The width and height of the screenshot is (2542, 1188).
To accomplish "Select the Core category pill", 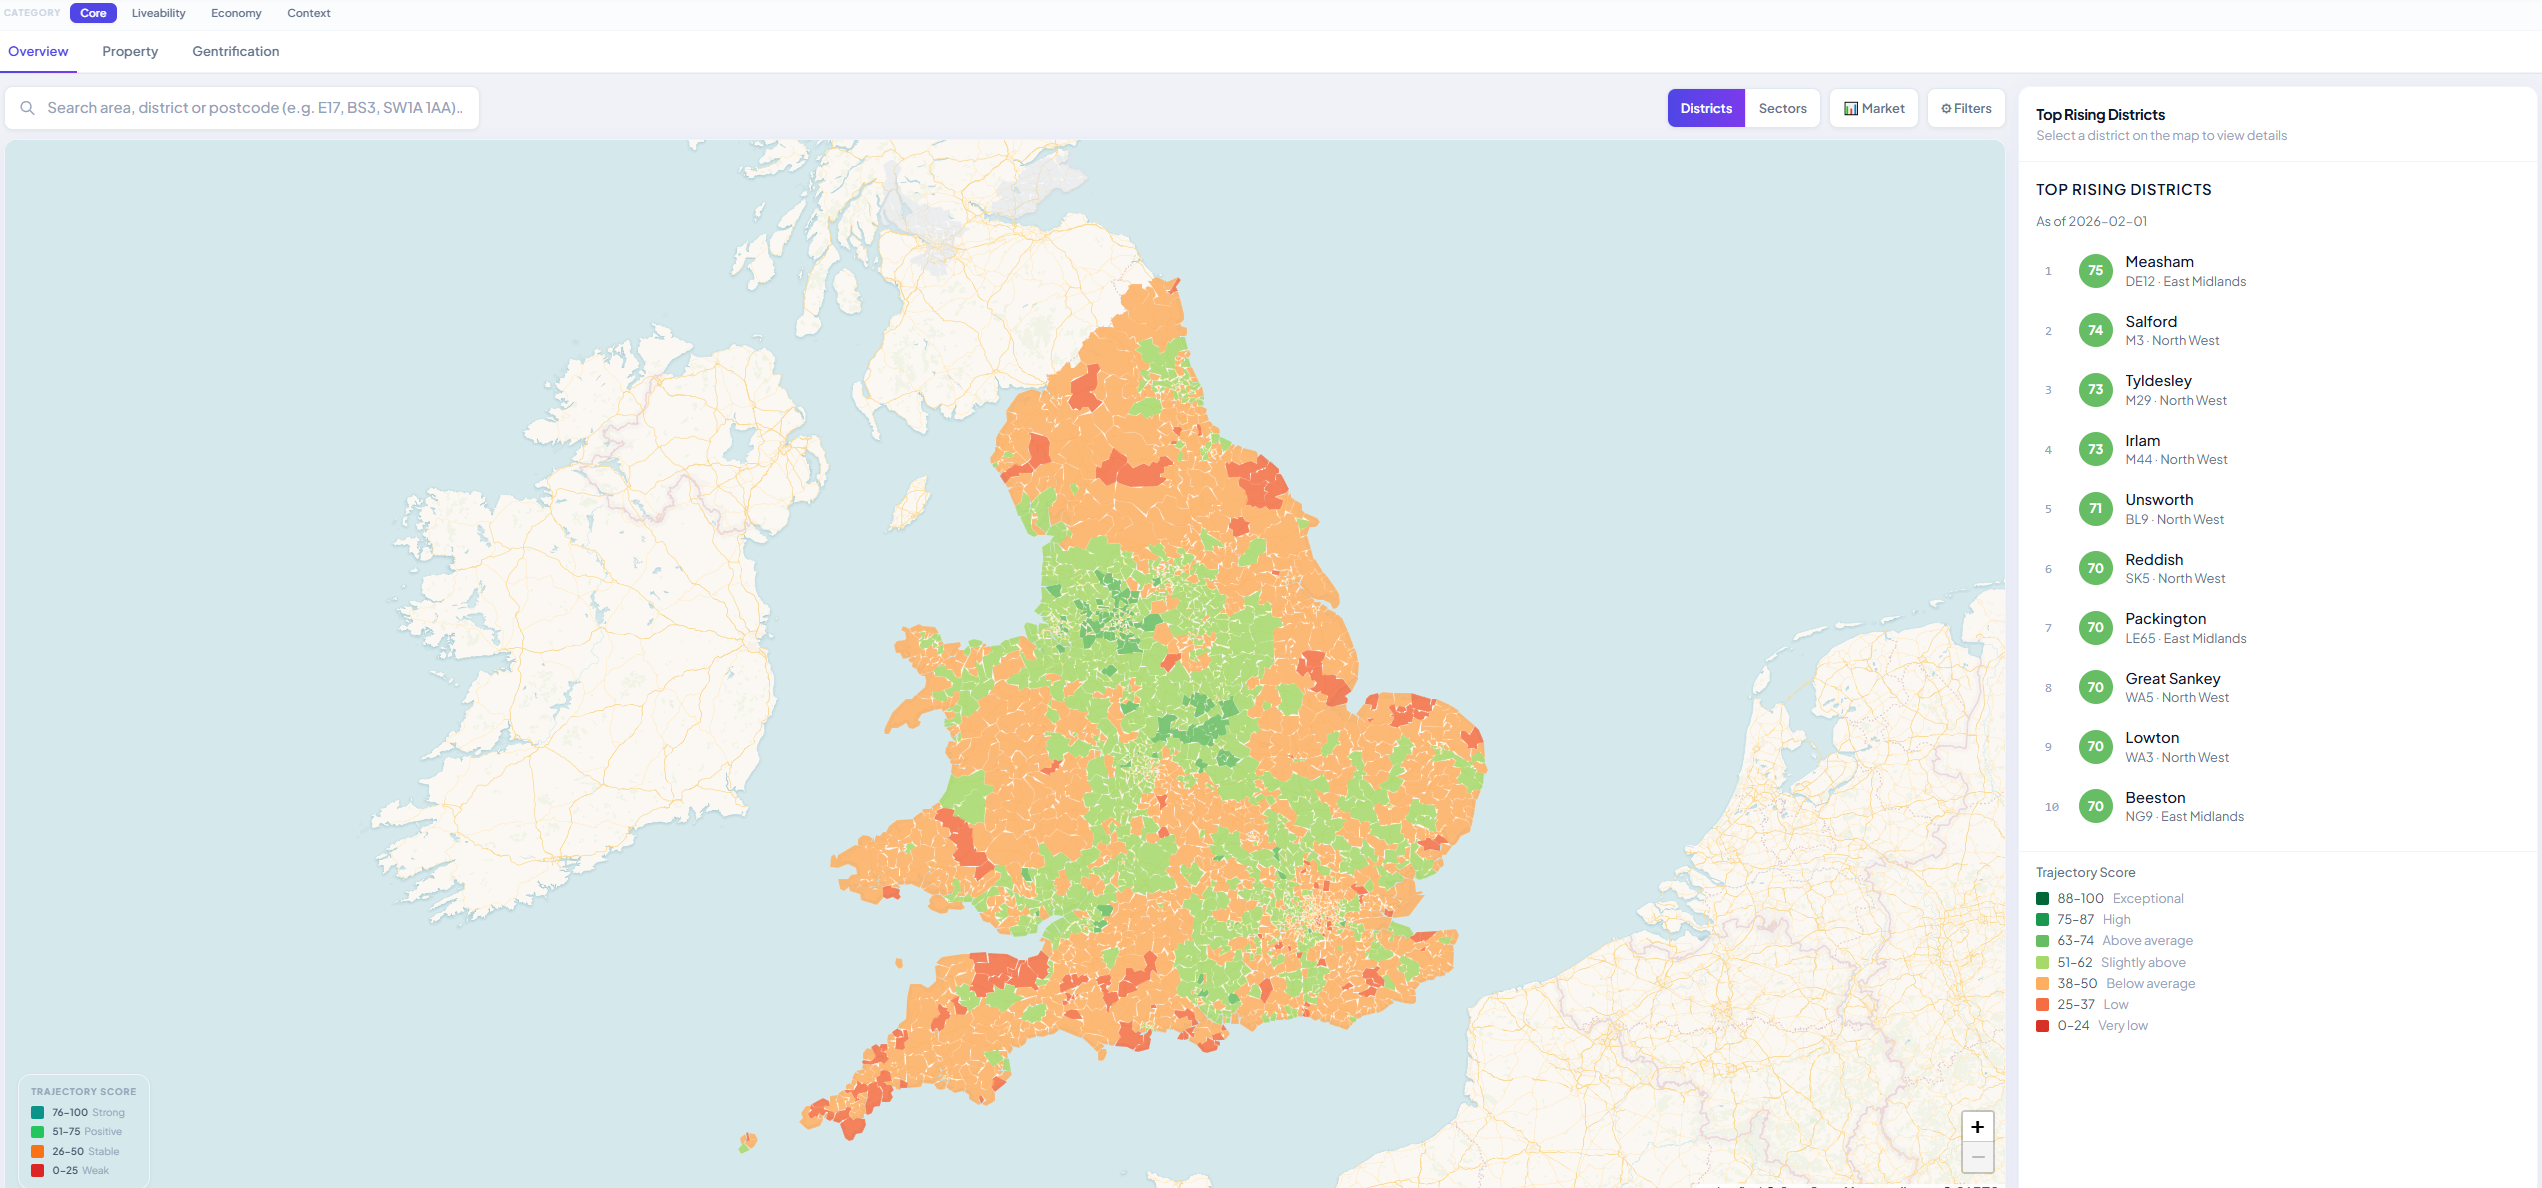I will click(x=93, y=13).
